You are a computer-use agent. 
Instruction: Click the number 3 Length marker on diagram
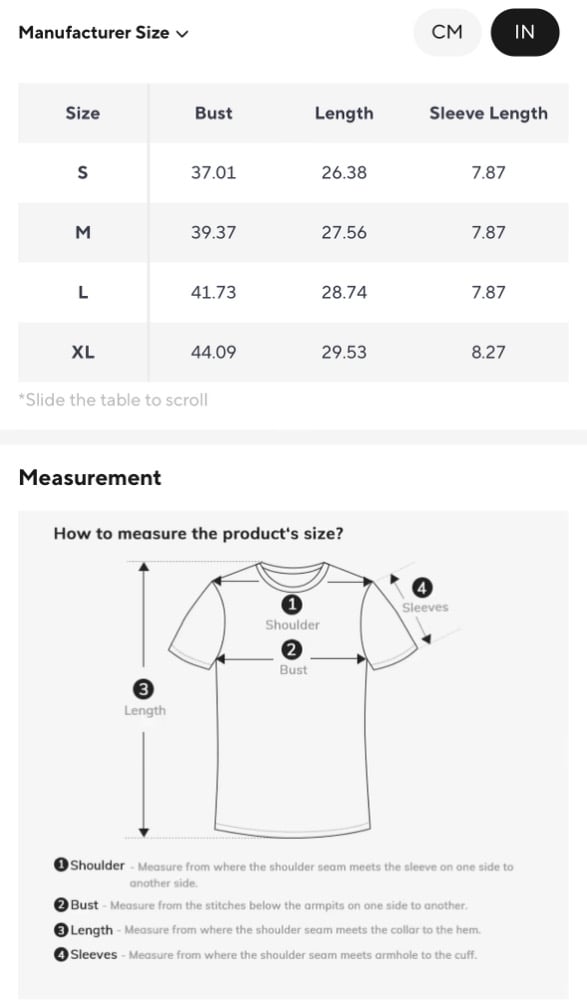tap(144, 689)
